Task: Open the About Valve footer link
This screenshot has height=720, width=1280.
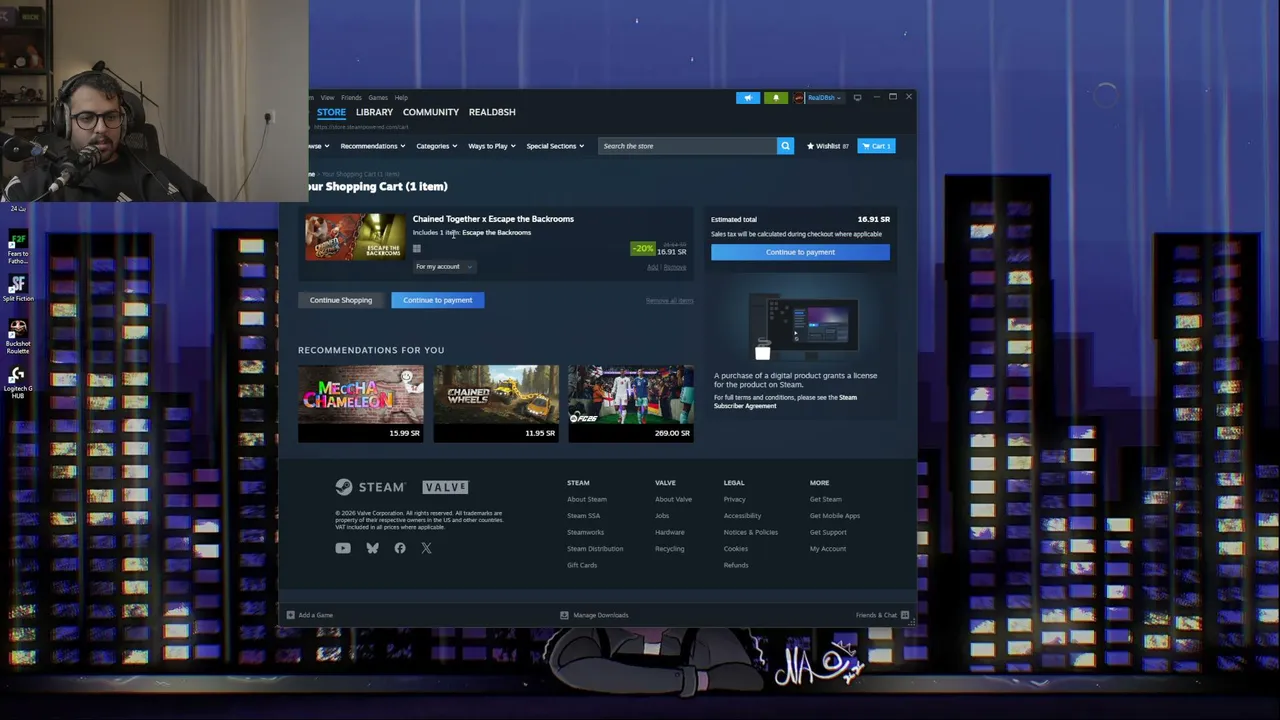Action: [673, 499]
